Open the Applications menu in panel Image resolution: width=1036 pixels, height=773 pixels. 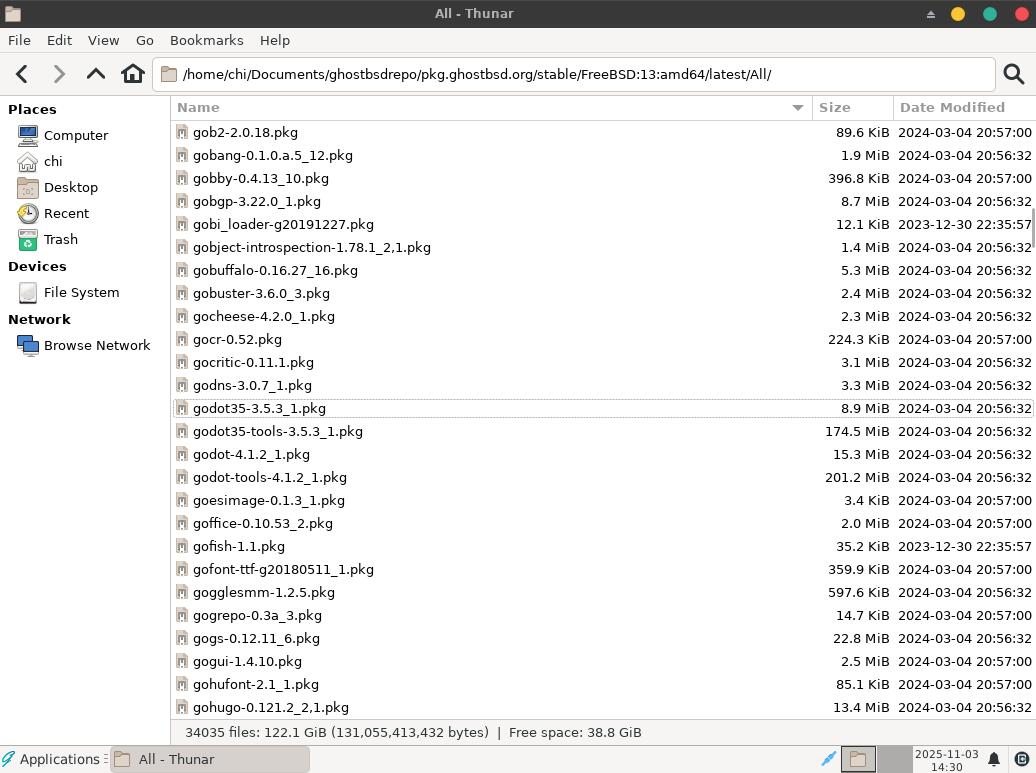pyautogui.click(x=52, y=759)
